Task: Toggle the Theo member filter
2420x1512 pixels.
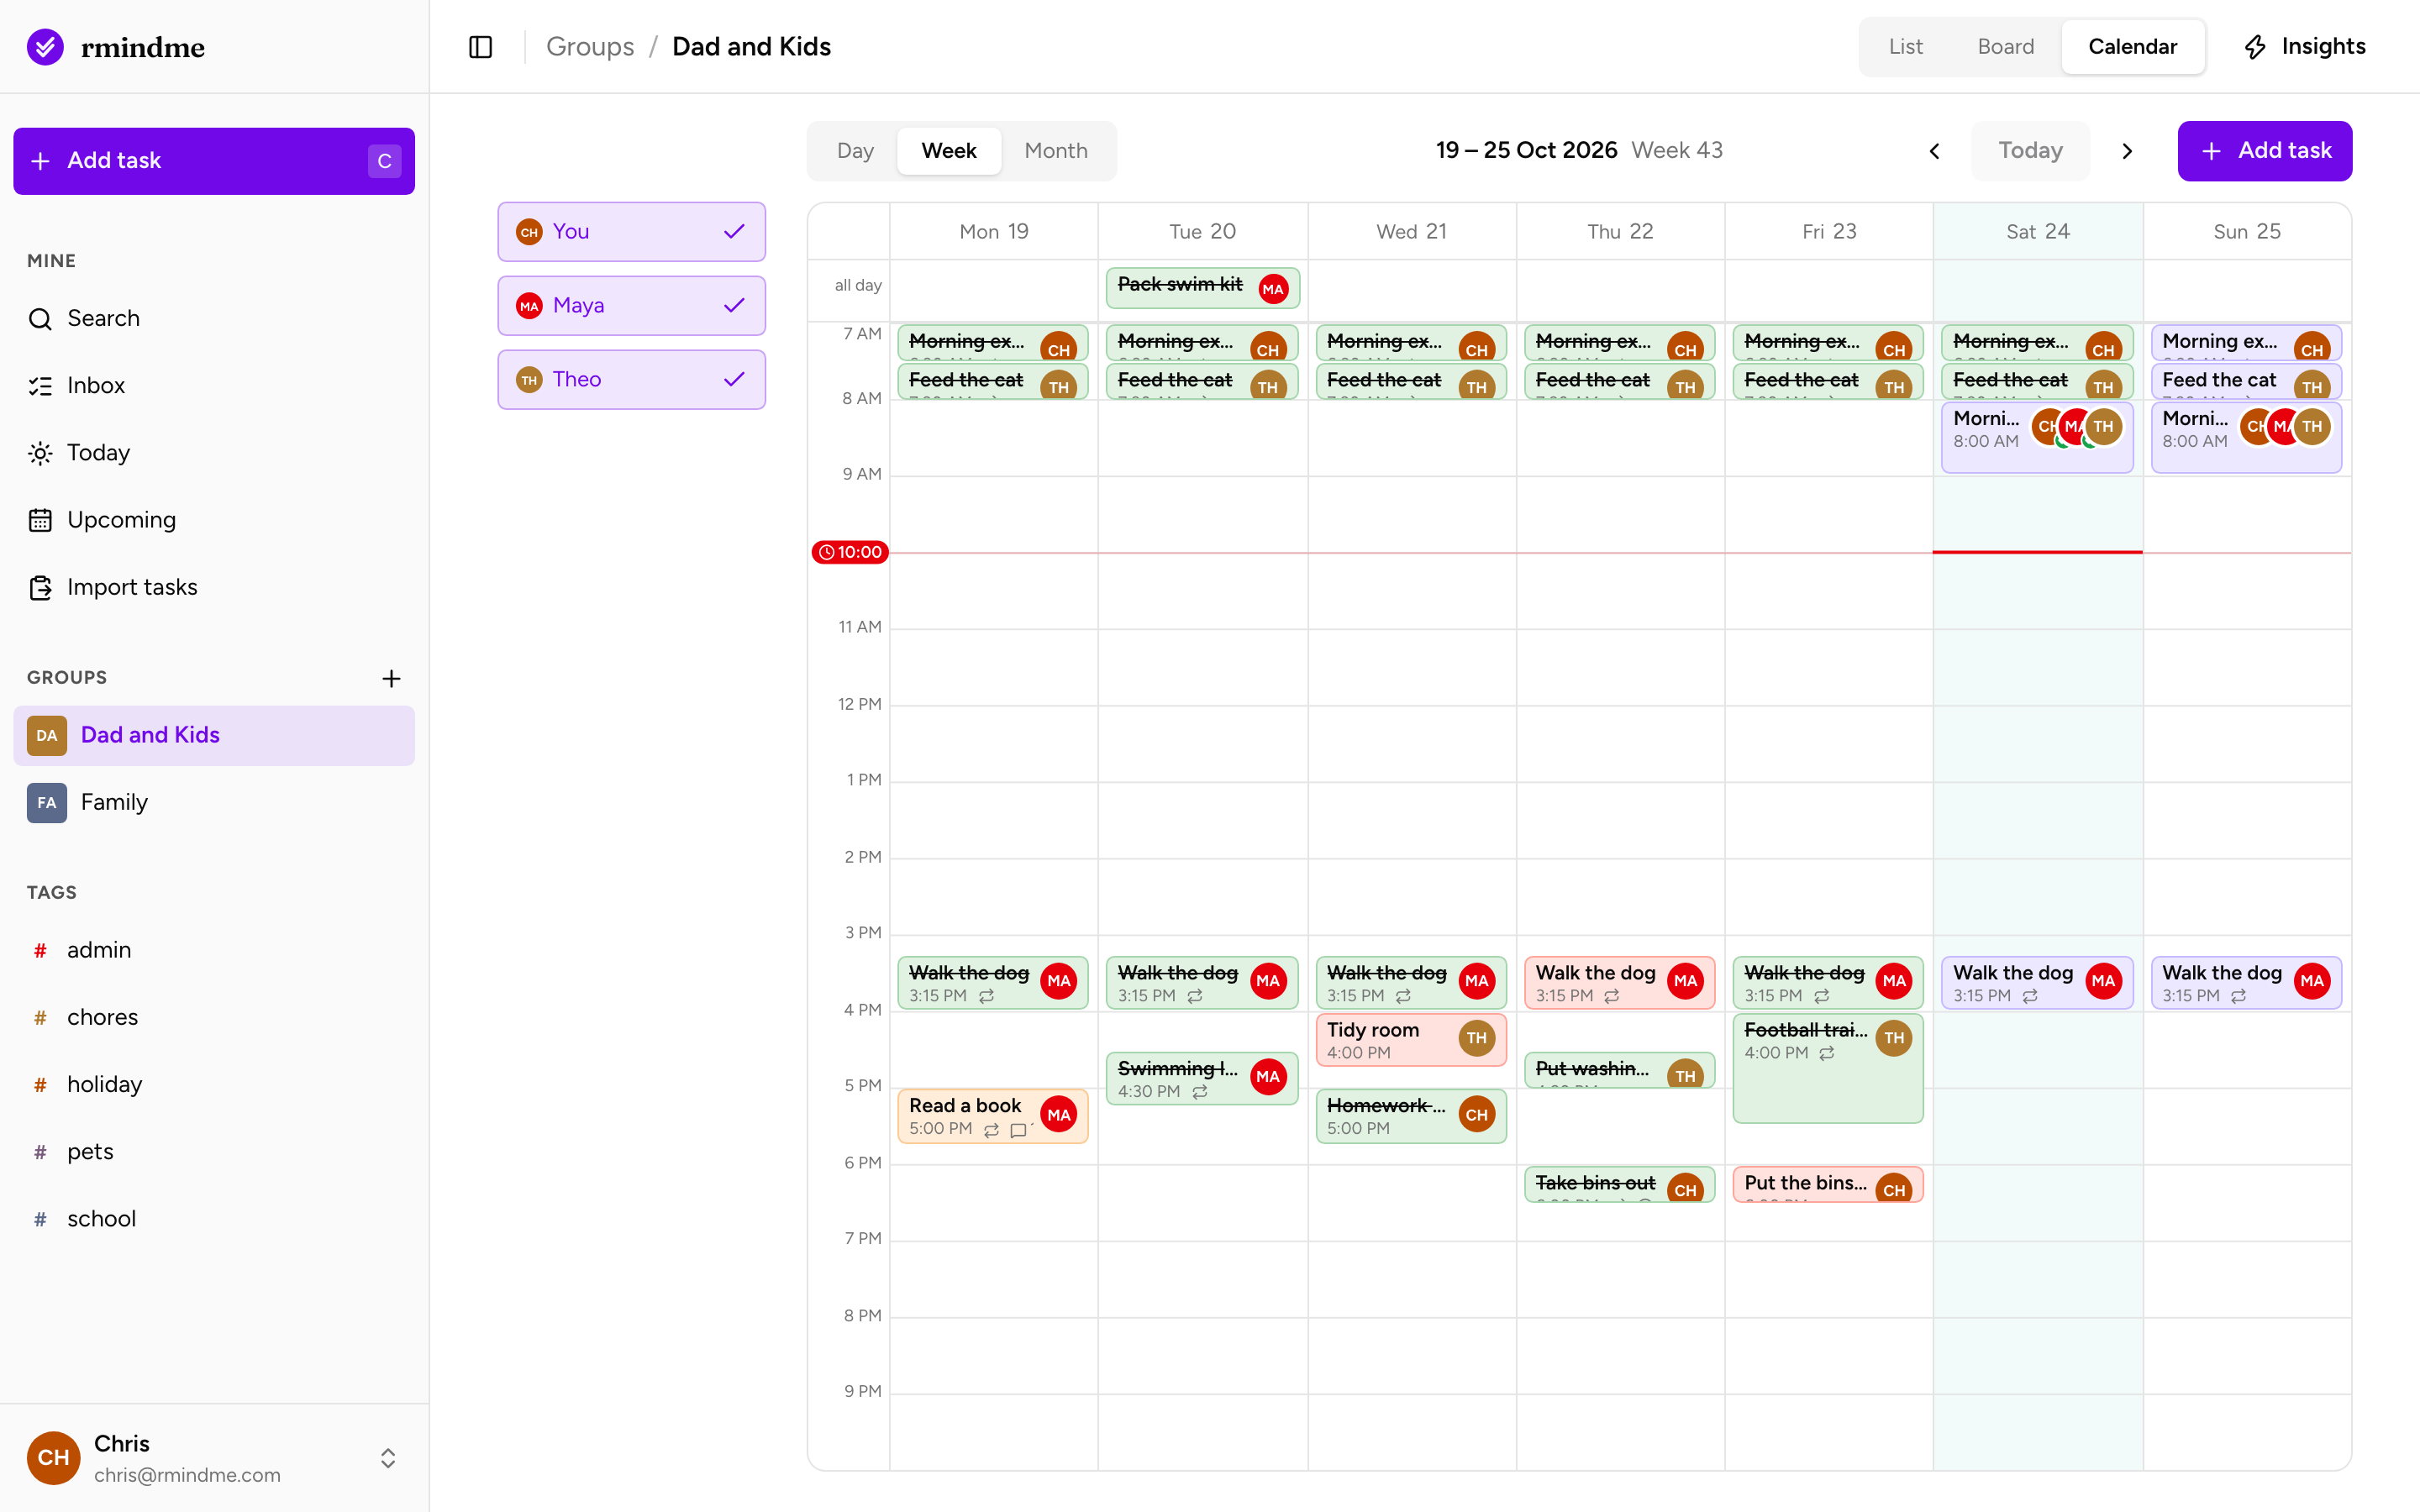Action: 631,379
